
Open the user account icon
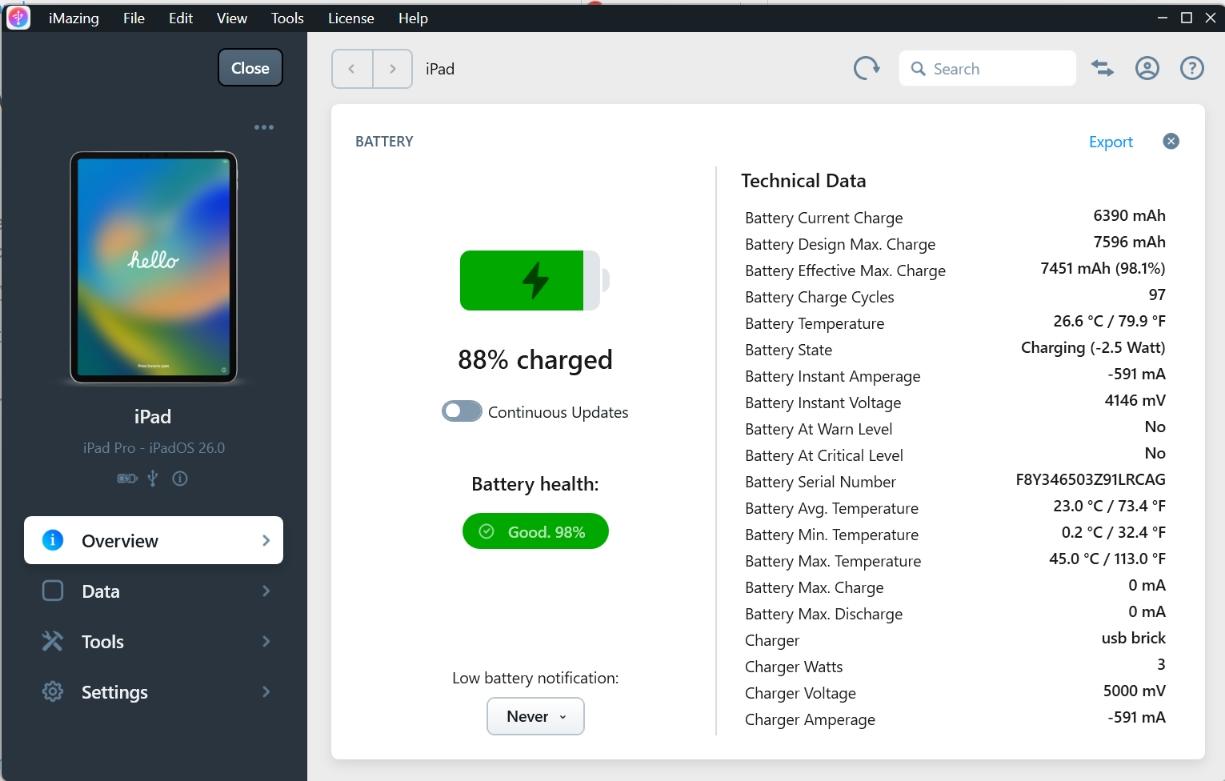click(x=1147, y=68)
